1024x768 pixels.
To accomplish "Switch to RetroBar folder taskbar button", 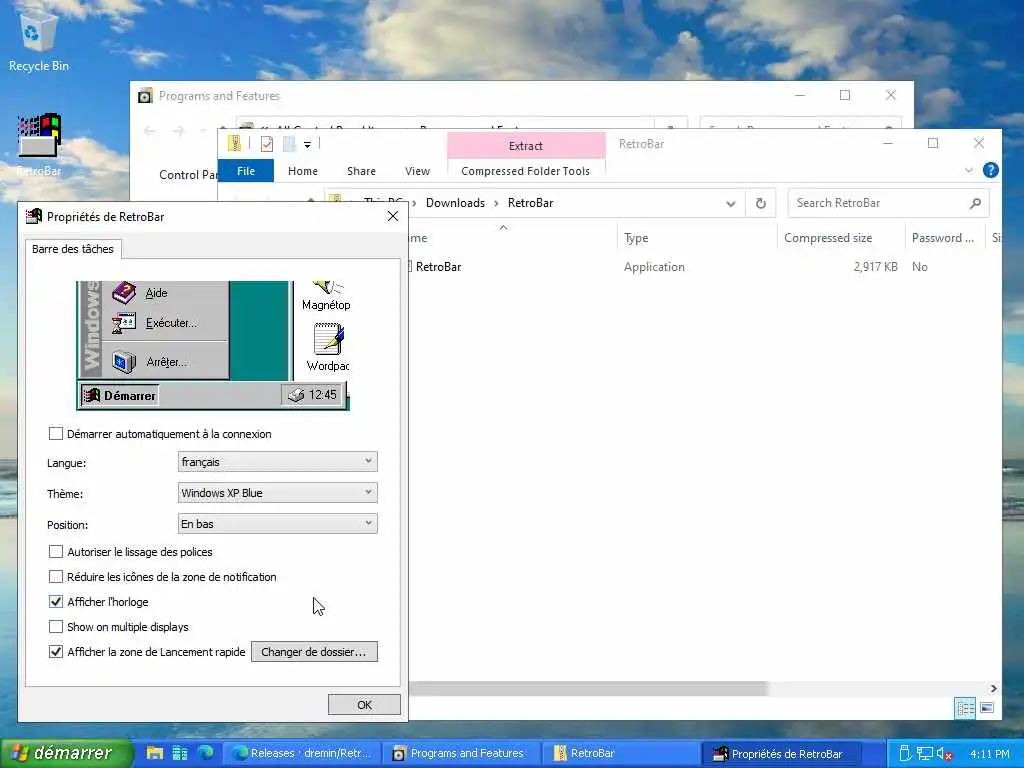I will [x=621, y=753].
